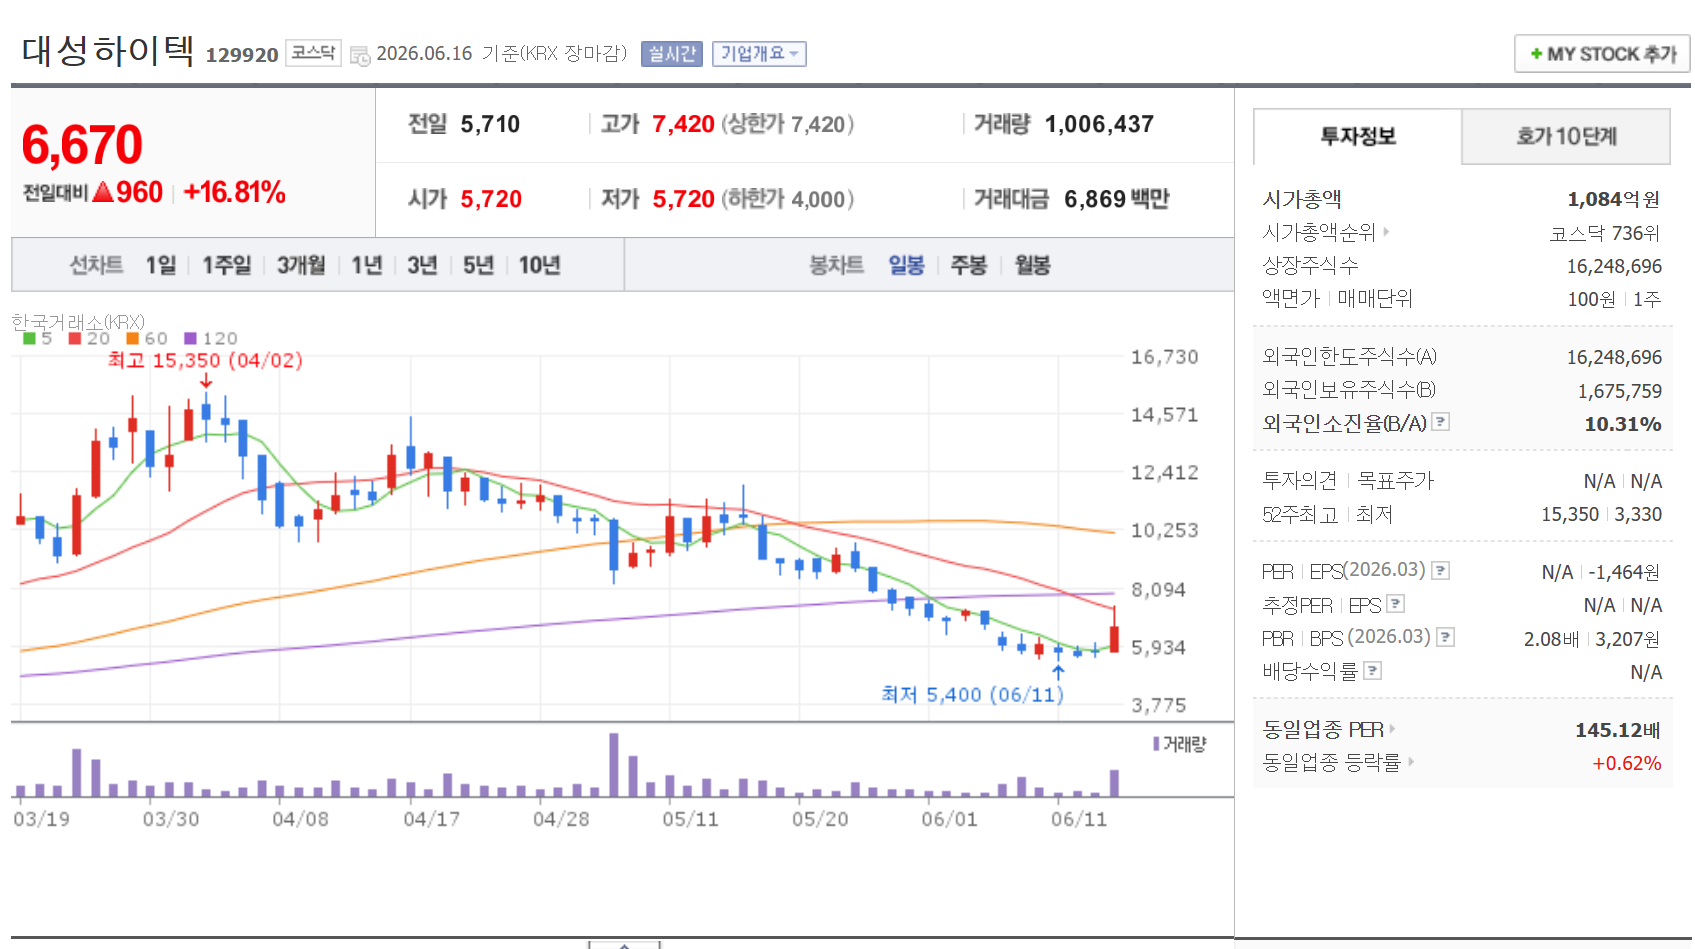Open help icon for 배당수익률
The height and width of the screenshot is (949, 1695).
pyautogui.click(x=1373, y=671)
